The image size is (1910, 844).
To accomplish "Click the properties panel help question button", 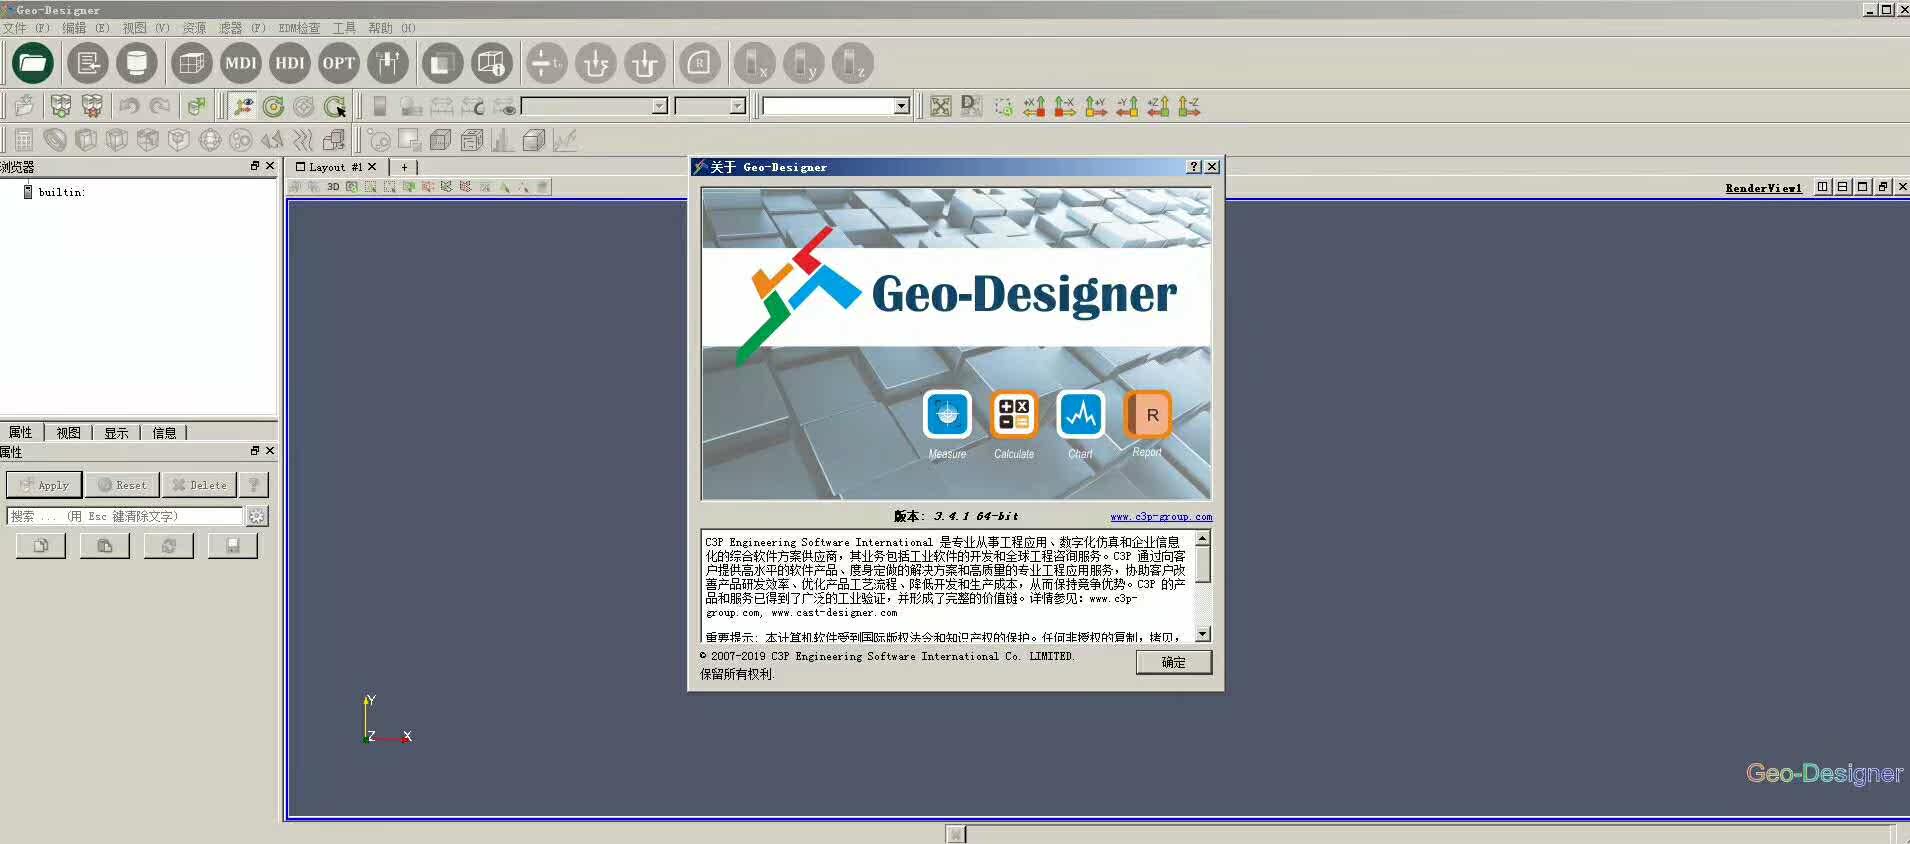I will (x=254, y=485).
